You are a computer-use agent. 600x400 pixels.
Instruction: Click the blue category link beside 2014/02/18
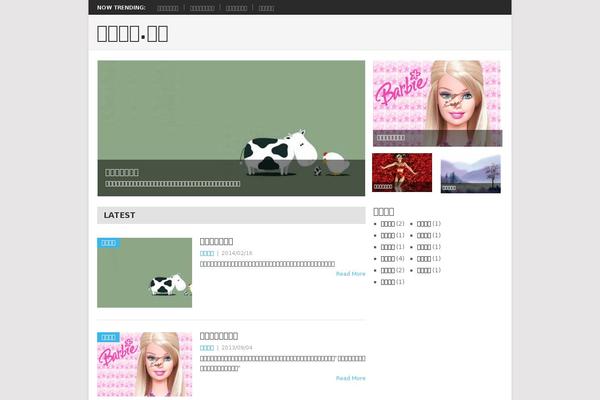point(207,253)
